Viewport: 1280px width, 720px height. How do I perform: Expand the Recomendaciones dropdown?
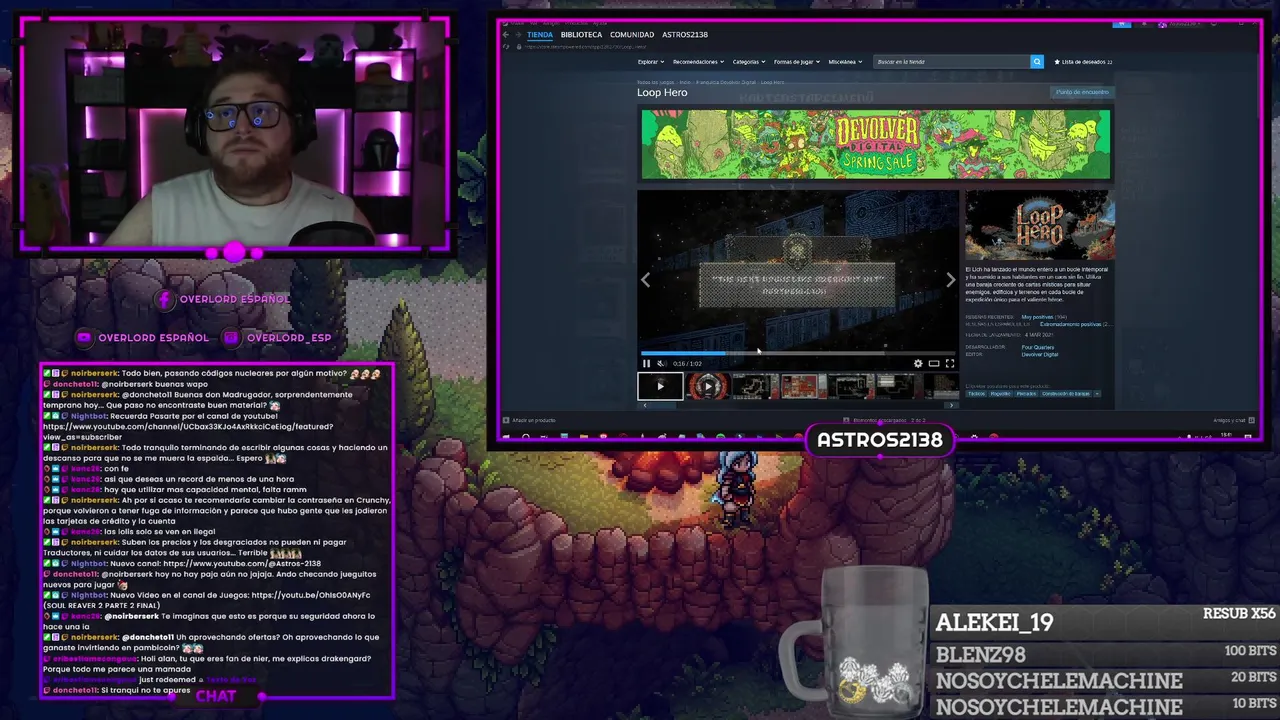point(697,62)
